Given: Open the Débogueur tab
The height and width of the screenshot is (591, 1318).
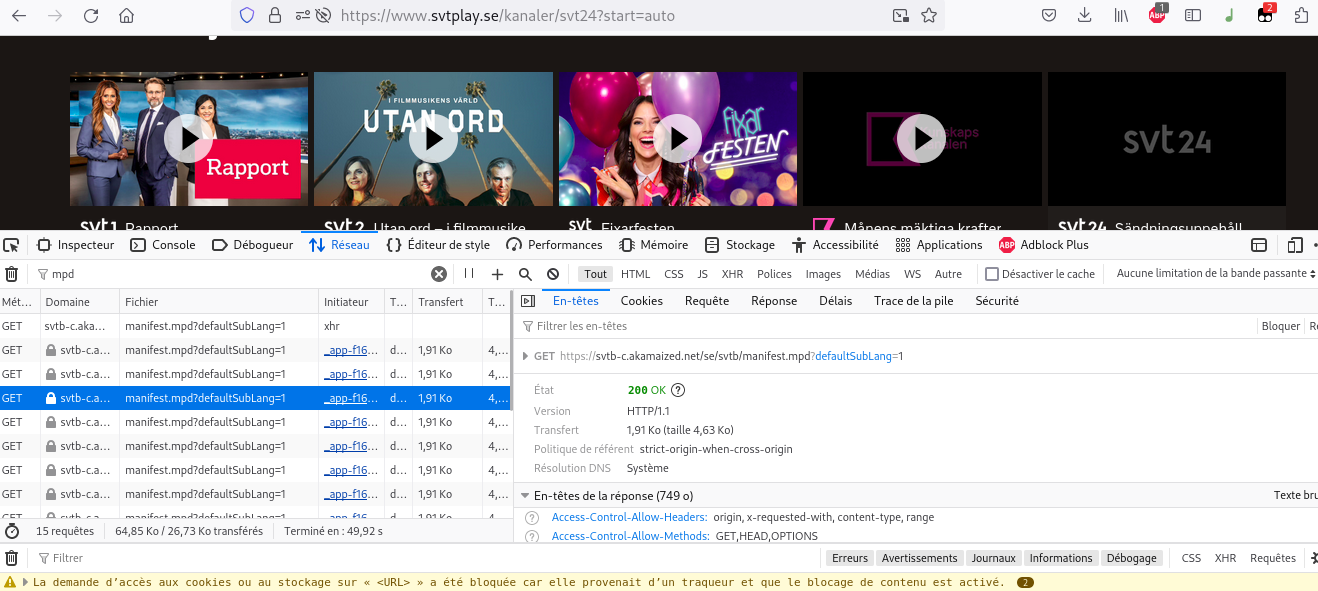Looking at the screenshot, I should click(x=254, y=245).
